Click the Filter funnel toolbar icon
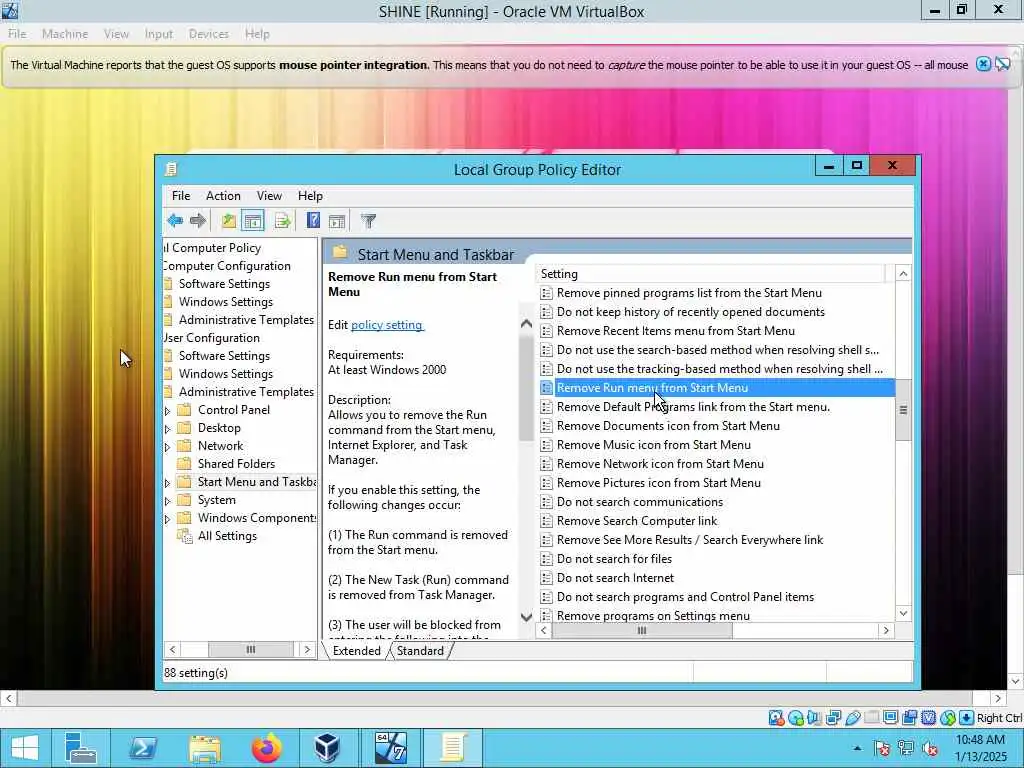The image size is (1024, 768). (368, 221)
